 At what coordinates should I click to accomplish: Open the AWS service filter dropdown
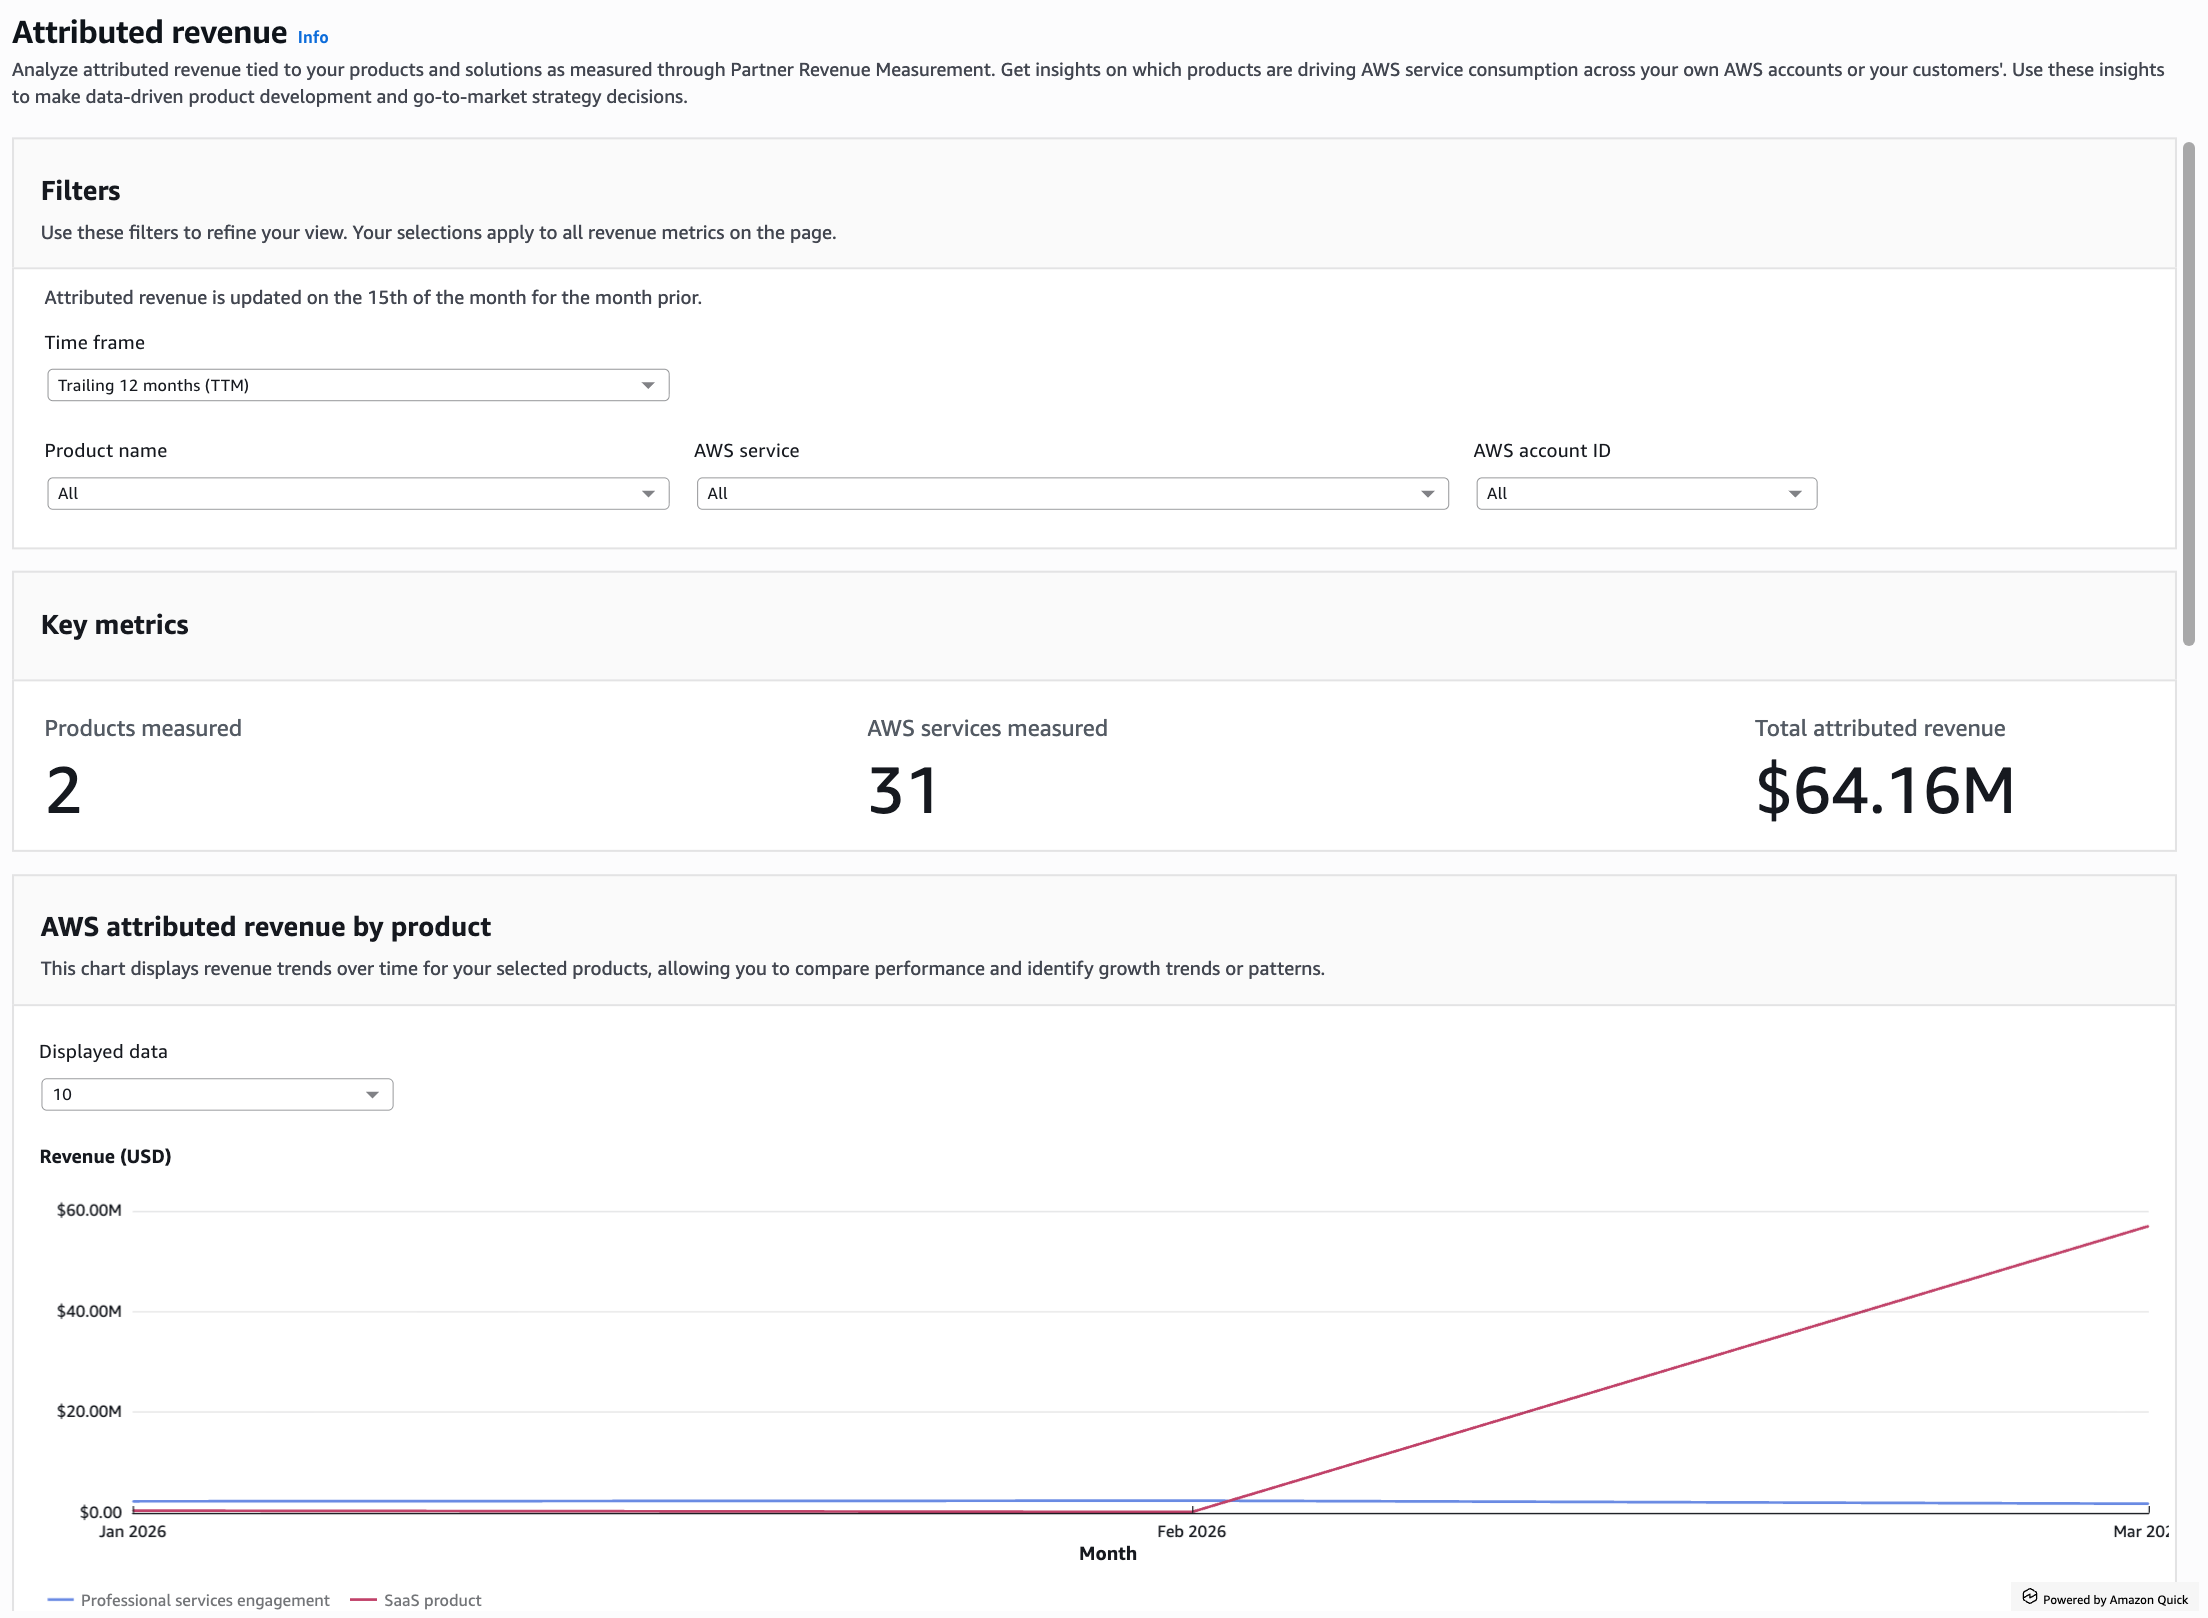1071,493
